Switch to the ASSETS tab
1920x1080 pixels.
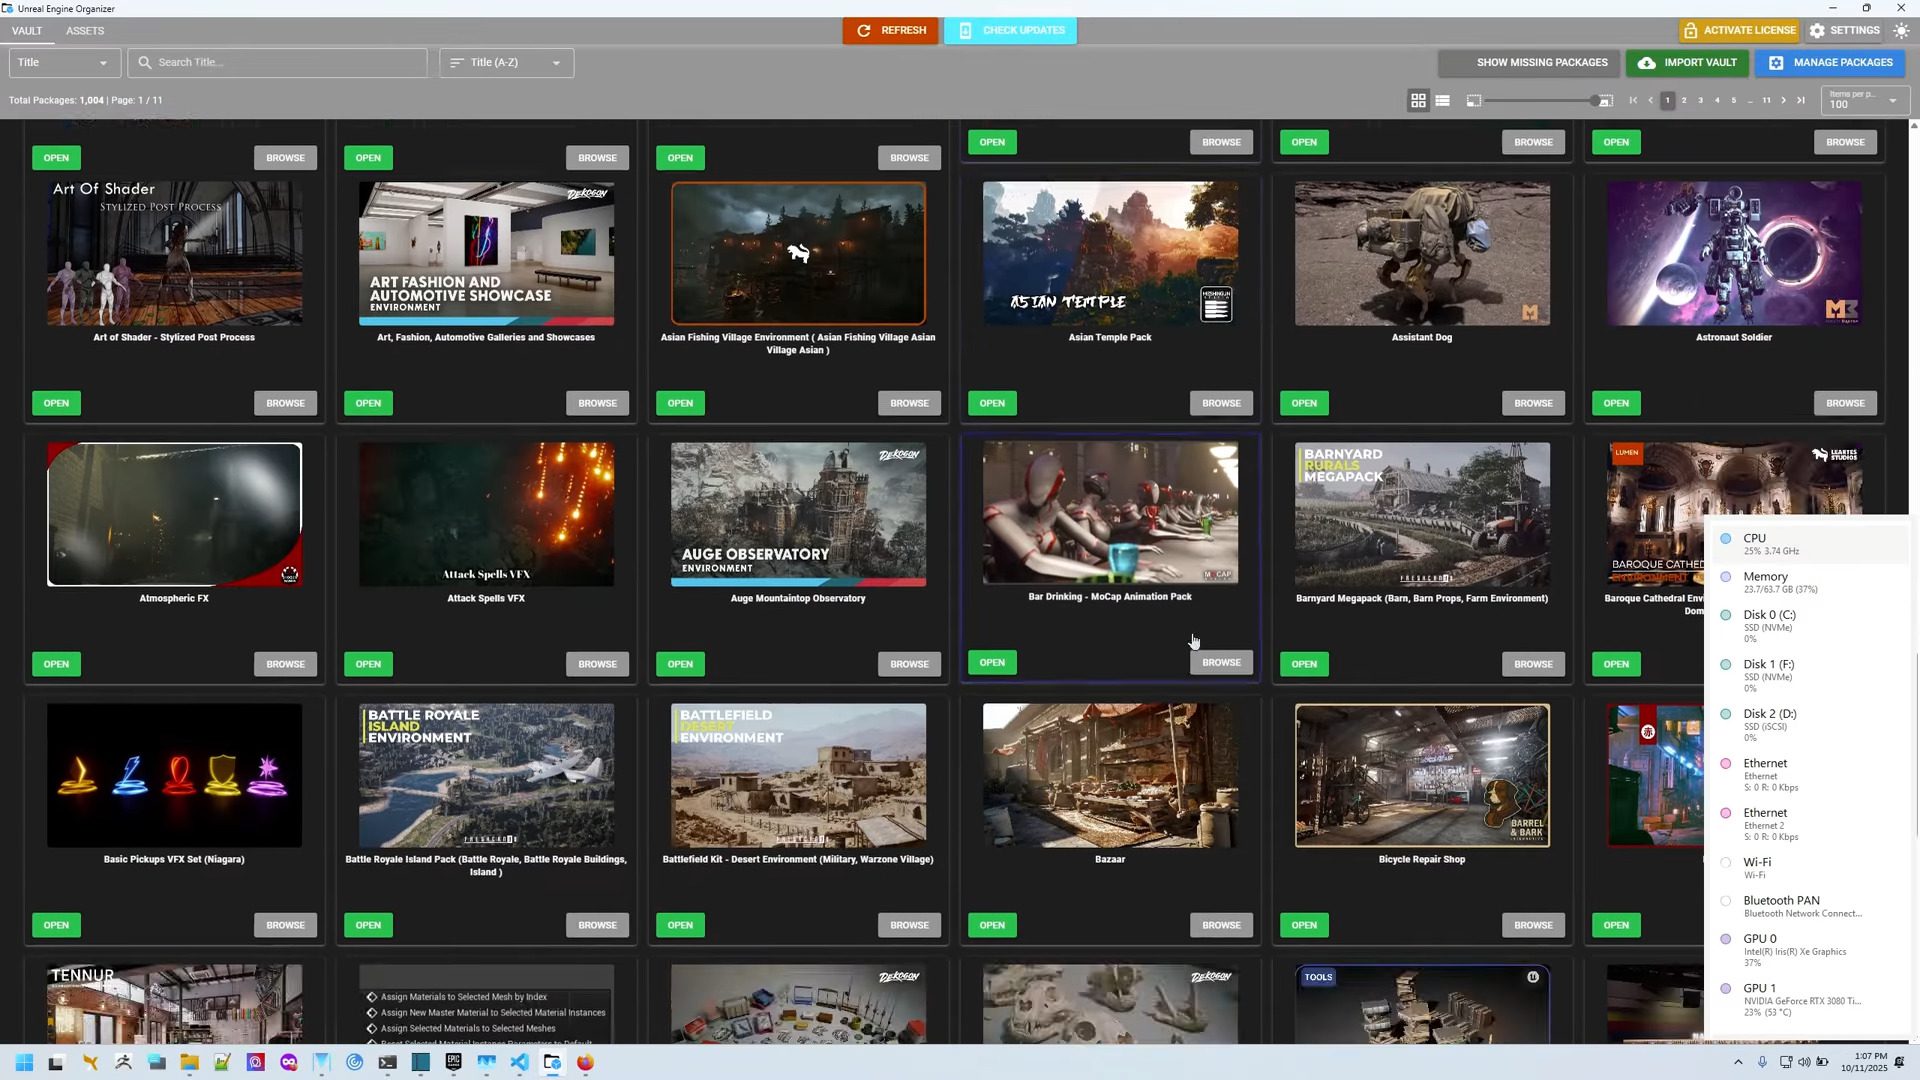[x=85, y=31]
